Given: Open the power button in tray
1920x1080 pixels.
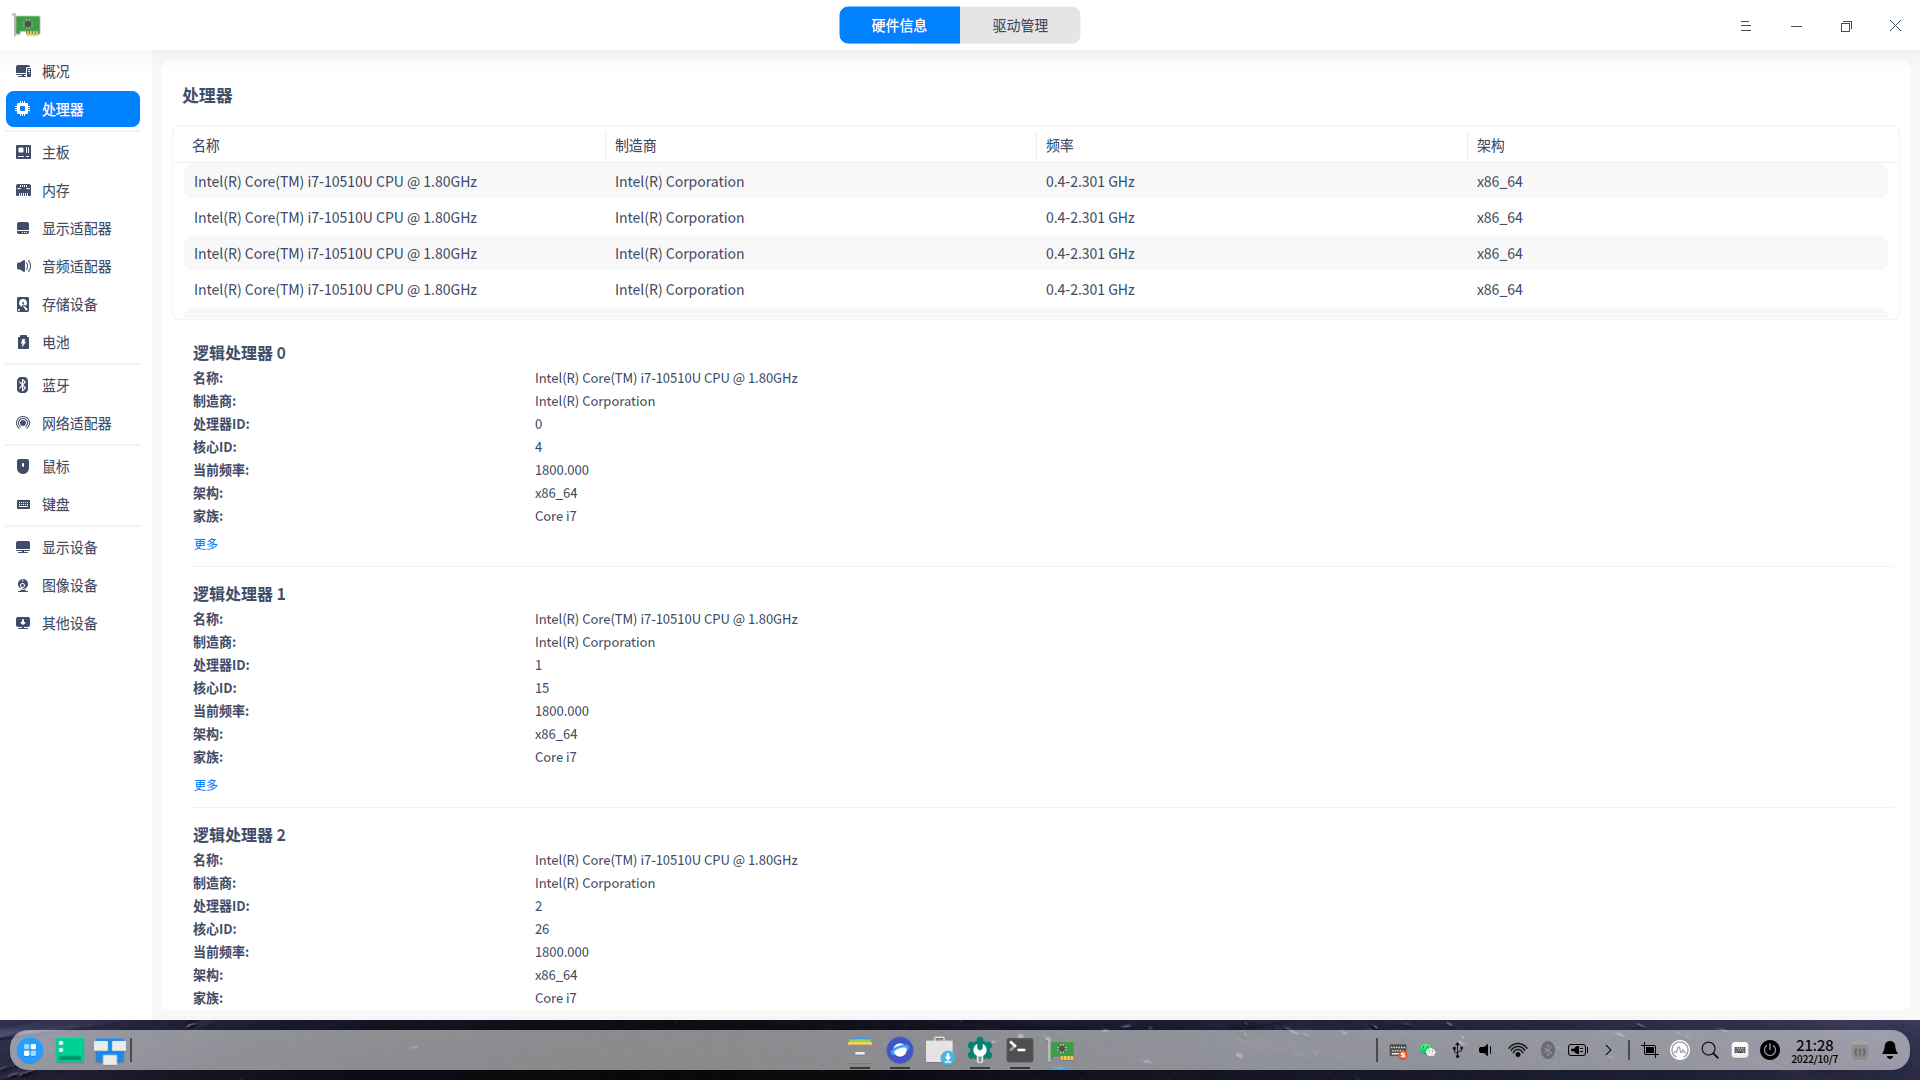Looking at the screenshot, I should point(1770,1050).
